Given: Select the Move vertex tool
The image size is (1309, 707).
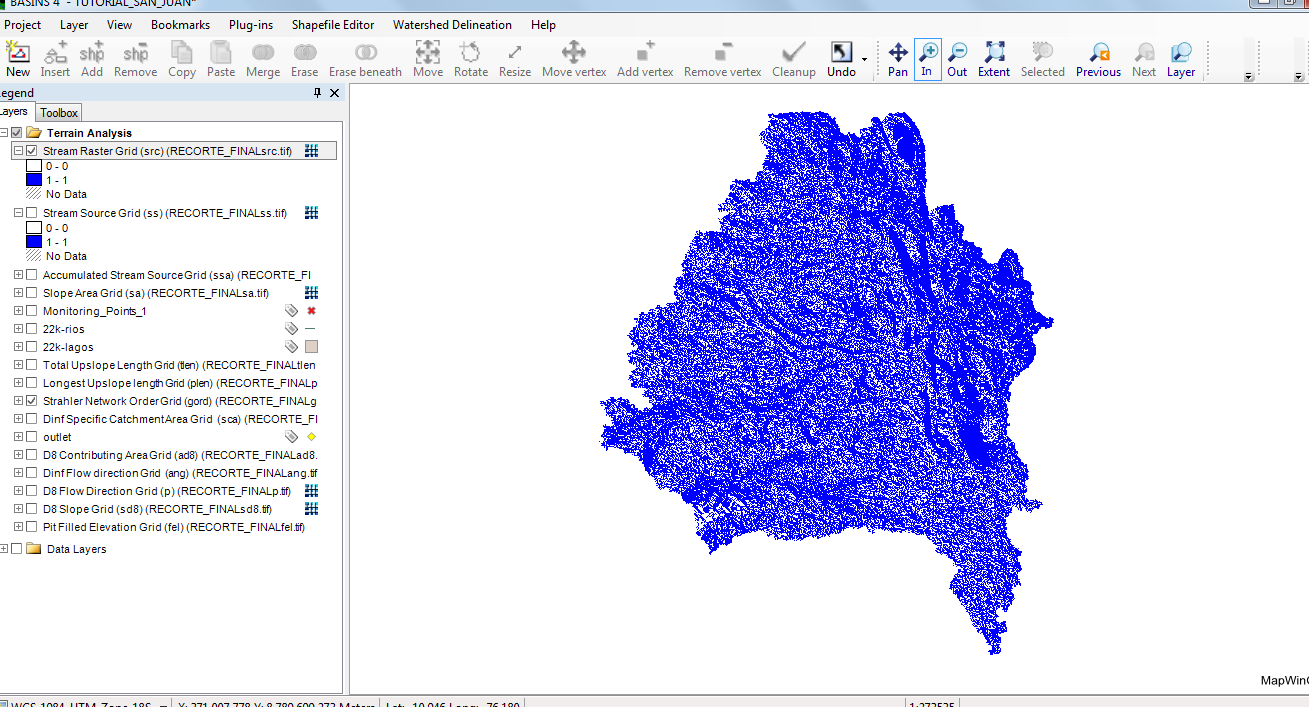Looking at the screenshot, I should (x=574, y=59).
